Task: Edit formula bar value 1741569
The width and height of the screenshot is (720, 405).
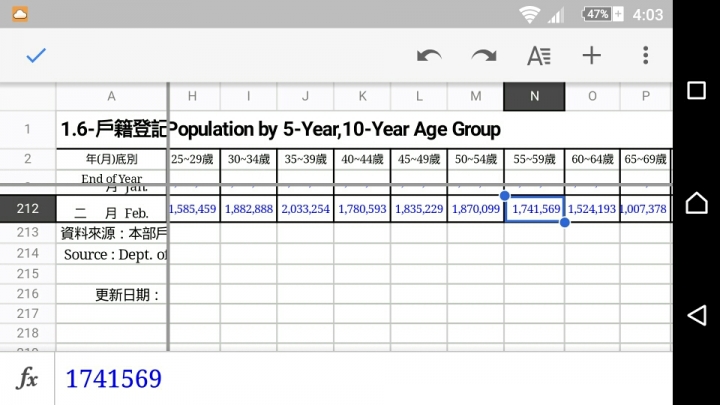Action: [x=364, y=379]
